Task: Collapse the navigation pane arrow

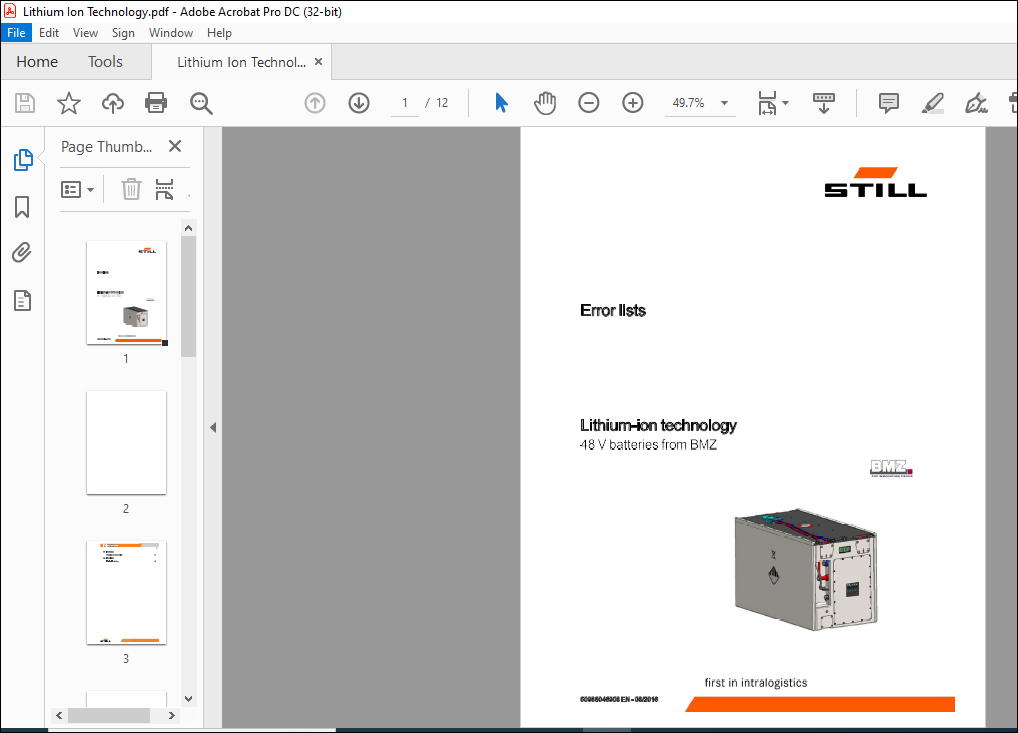Action: 213,427
